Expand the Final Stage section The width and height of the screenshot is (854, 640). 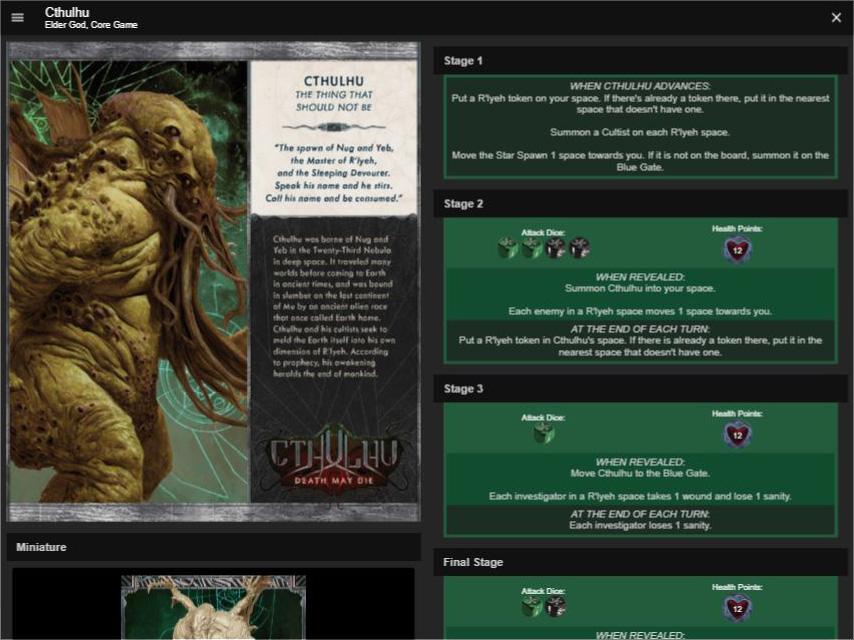pos(640,562)
